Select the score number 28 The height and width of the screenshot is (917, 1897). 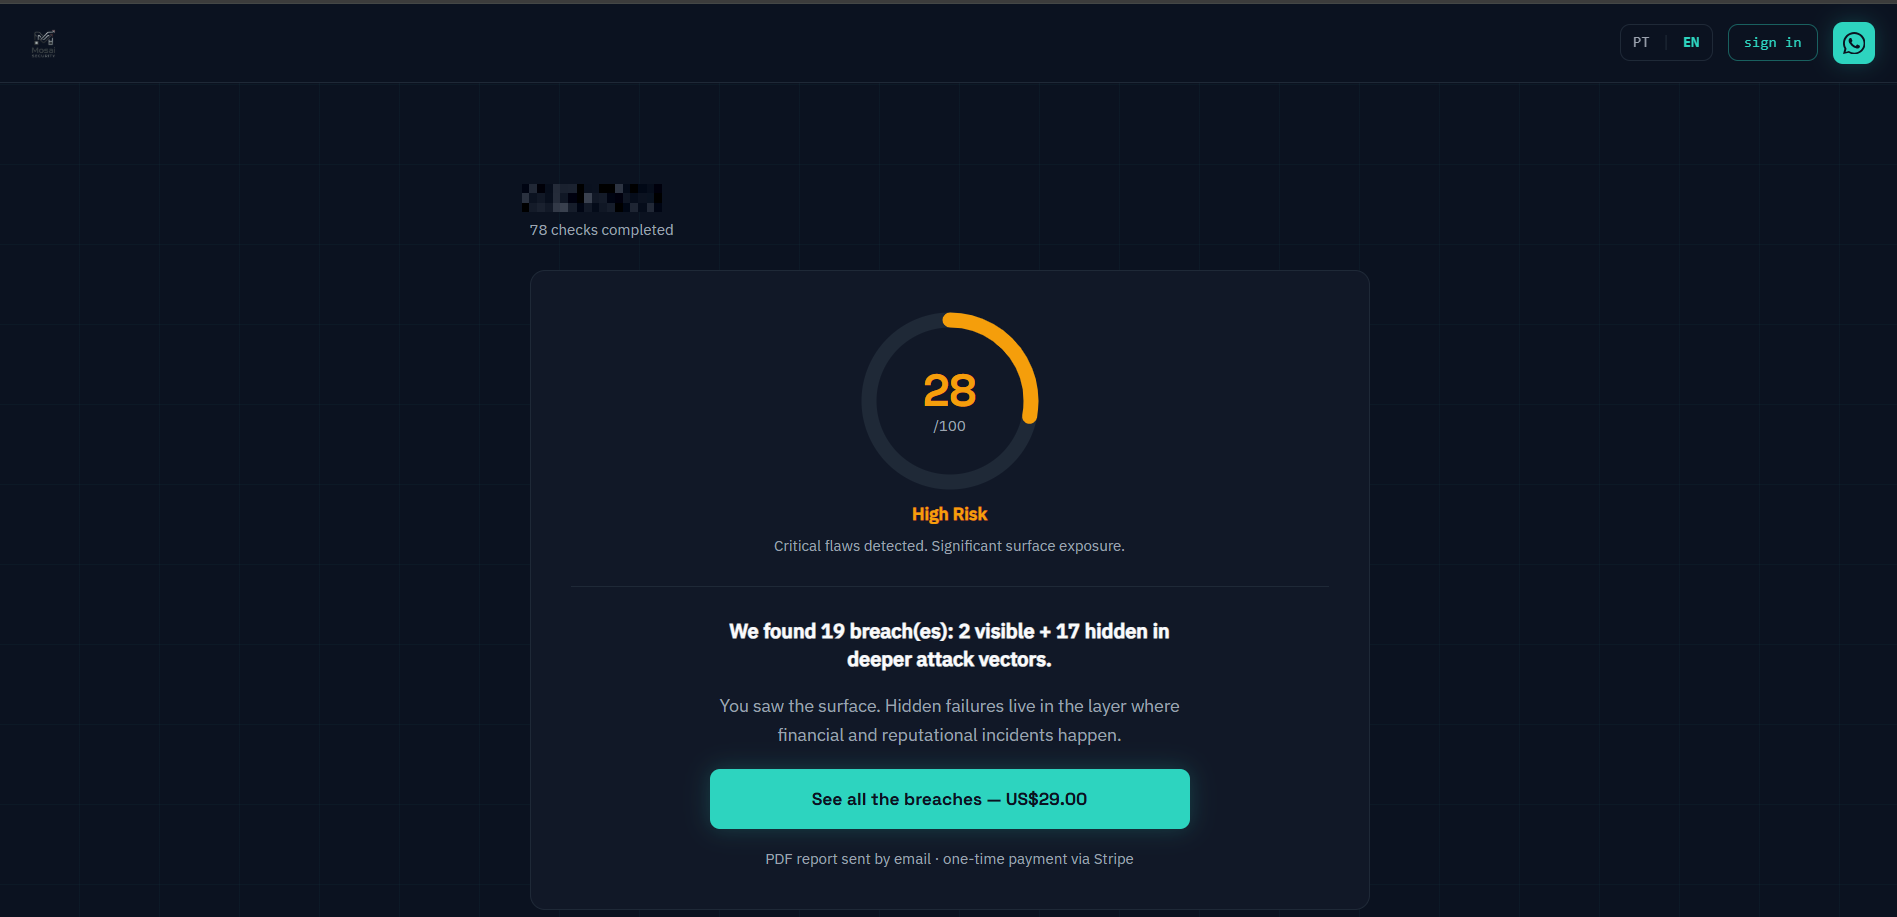[949, 390]
